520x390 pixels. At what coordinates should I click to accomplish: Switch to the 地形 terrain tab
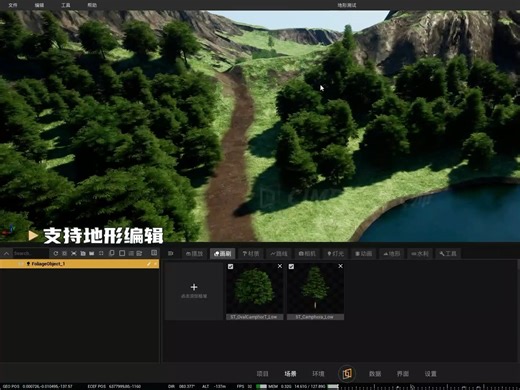392,254
